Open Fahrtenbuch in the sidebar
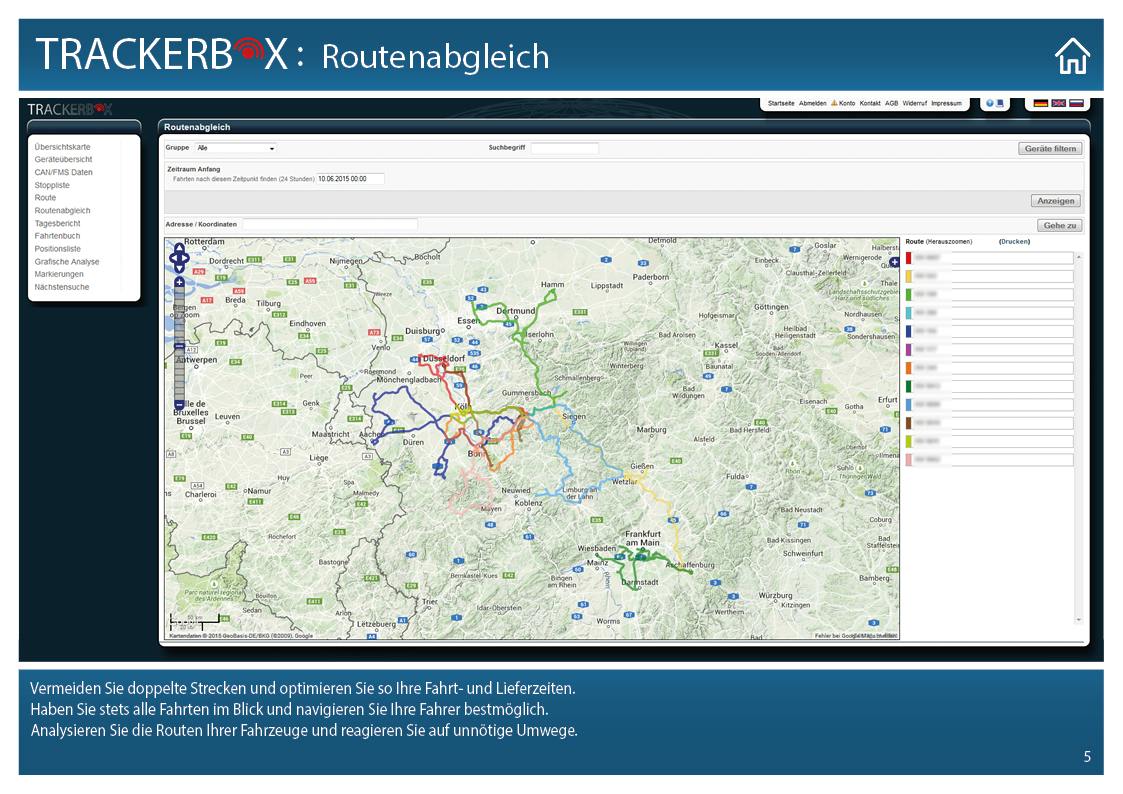 pos(57,236)
